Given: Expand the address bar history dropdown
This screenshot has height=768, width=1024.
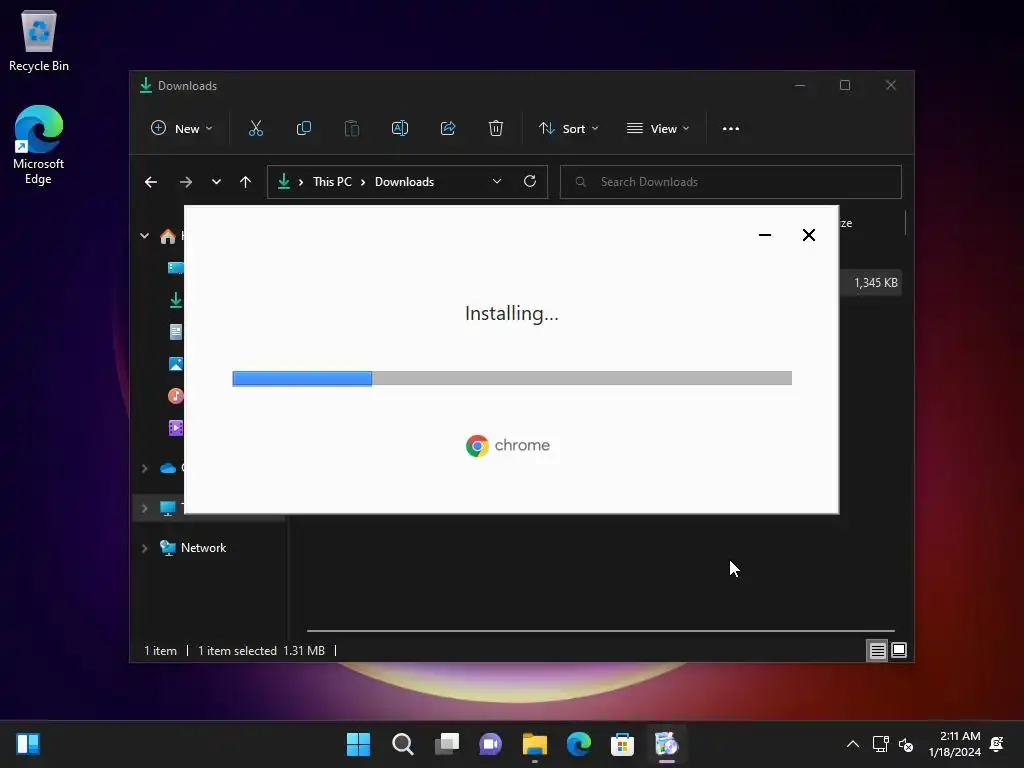Looking at the screenshot, I should [x=497, y=182].
